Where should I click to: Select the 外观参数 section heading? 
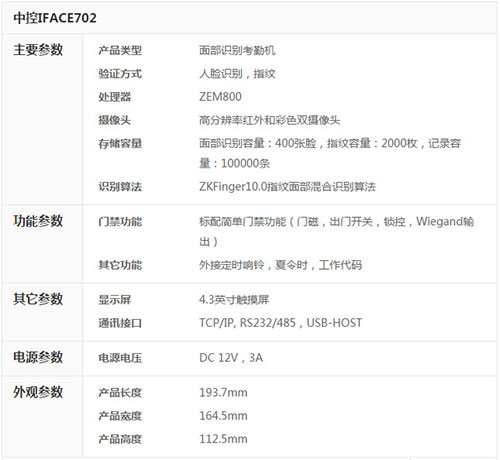tap(38, 392)
